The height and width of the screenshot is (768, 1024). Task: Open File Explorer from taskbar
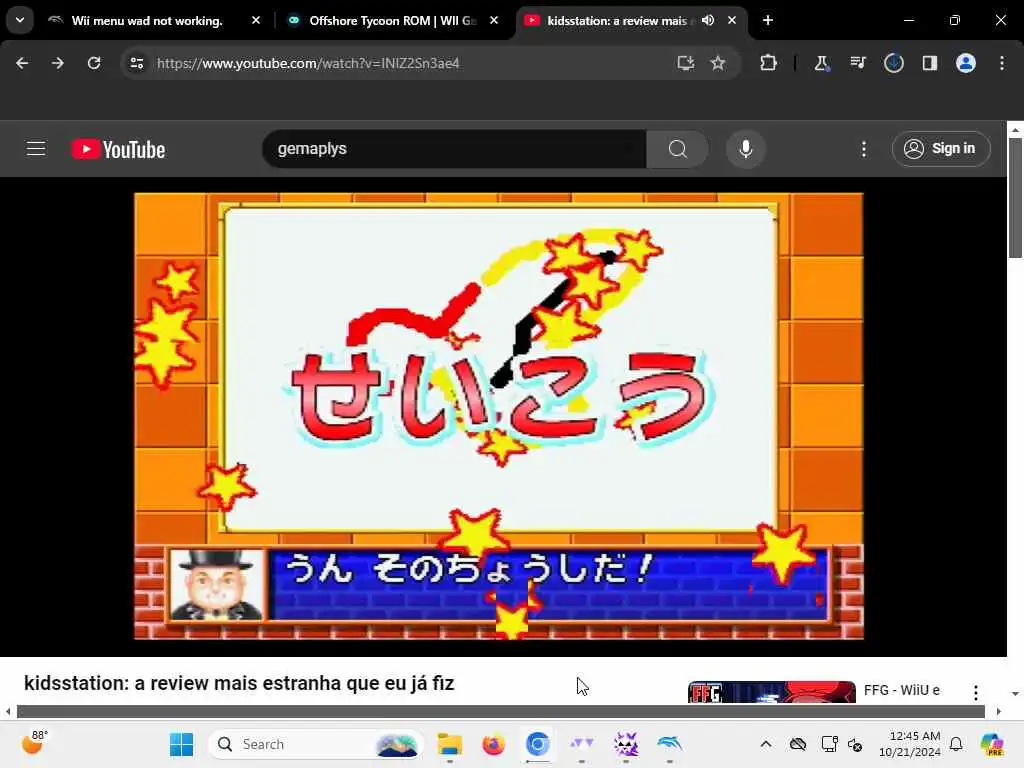pyautogui.click(x=449, y=744)
